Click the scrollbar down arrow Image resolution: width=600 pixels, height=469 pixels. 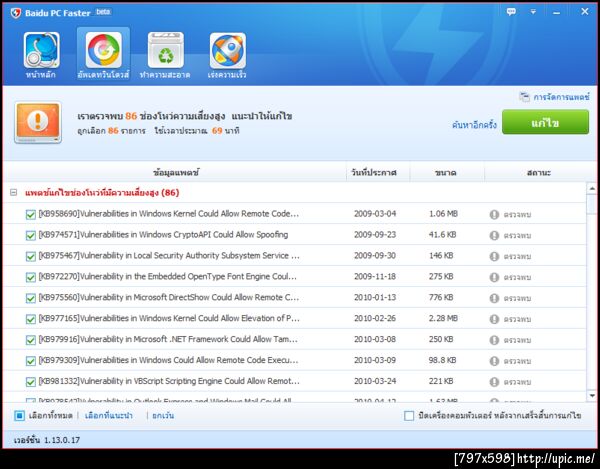(592, 396)
